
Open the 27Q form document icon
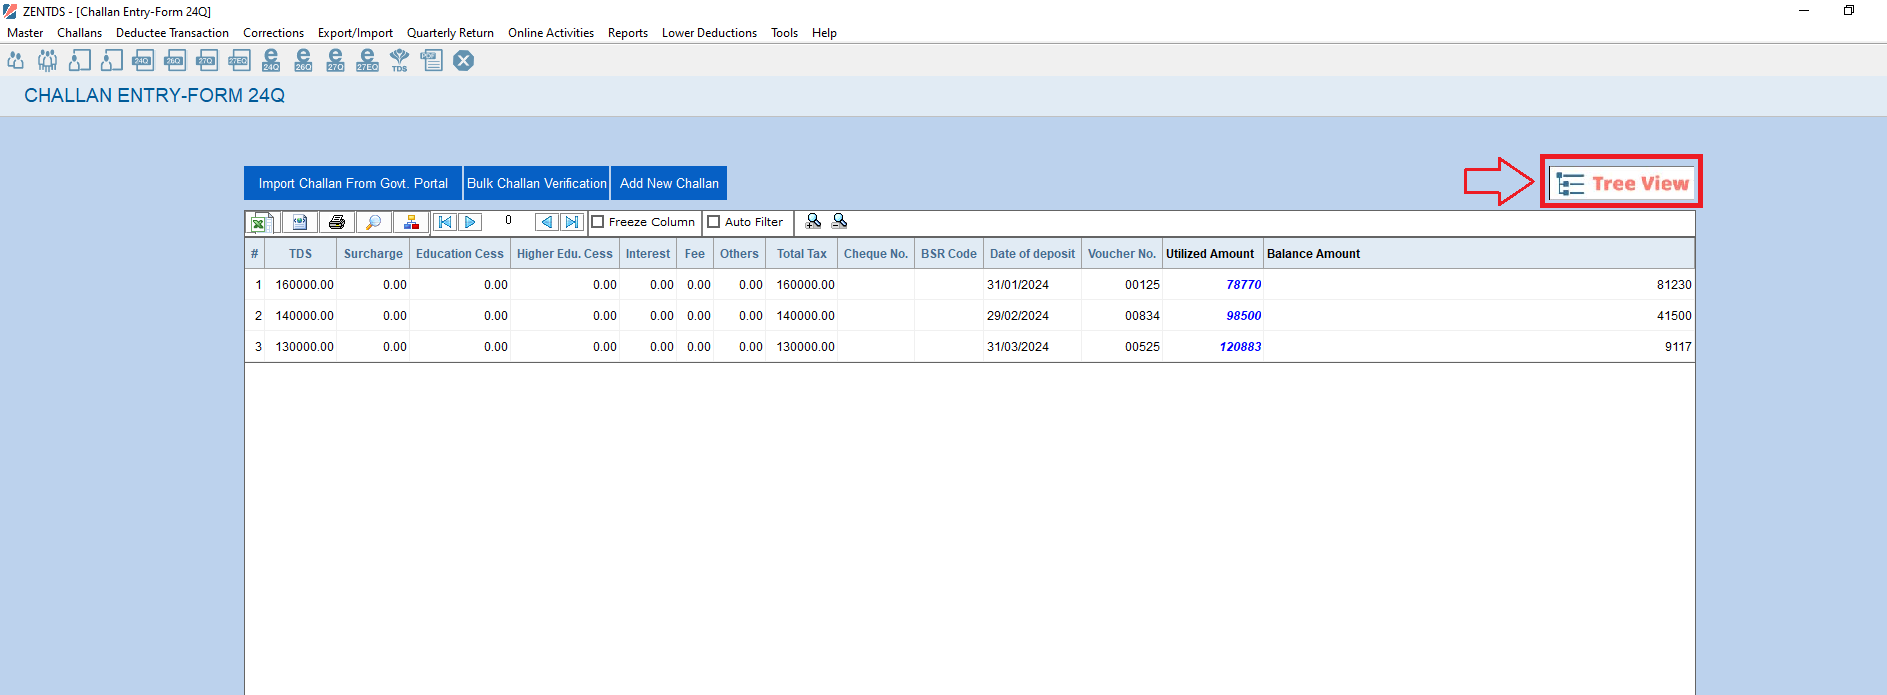pos(207,61)
